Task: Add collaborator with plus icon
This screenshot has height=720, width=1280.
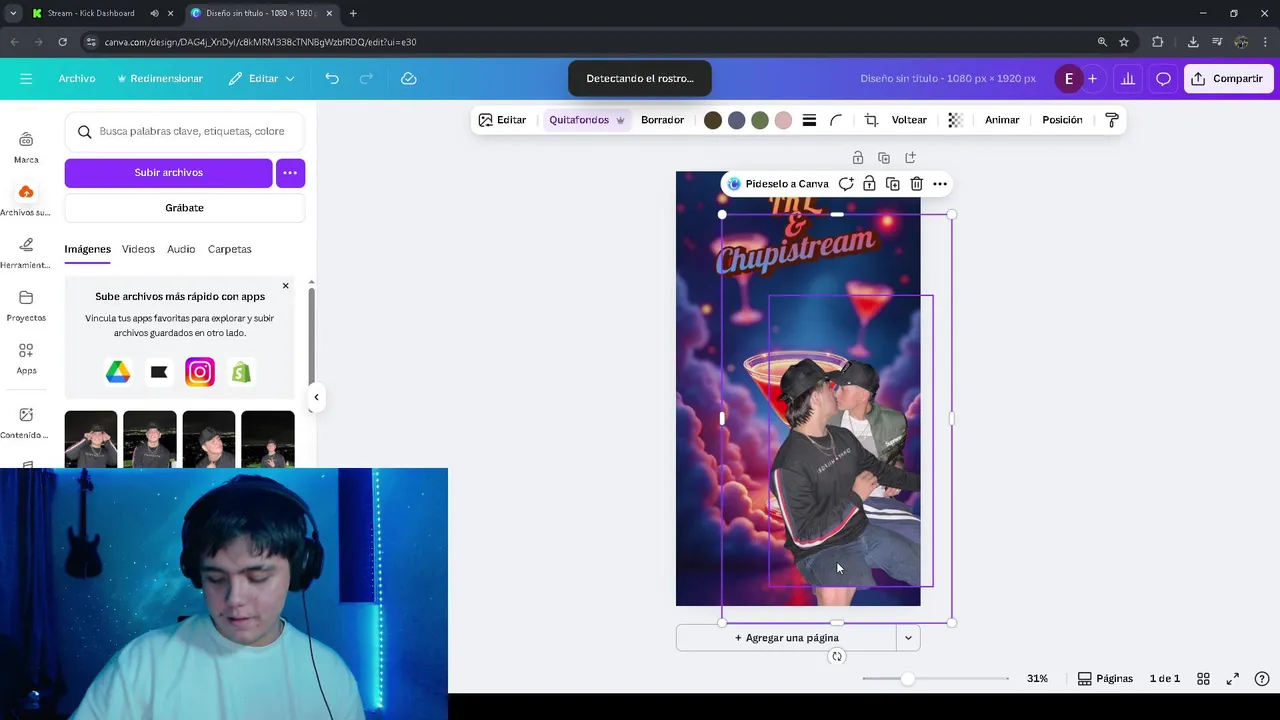Action: tap(1092, 78)
